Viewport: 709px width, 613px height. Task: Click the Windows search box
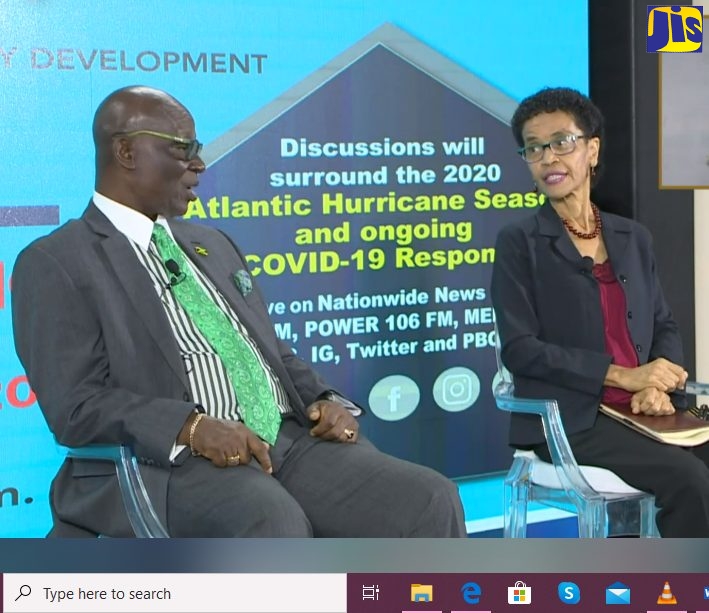click(175, 593)
